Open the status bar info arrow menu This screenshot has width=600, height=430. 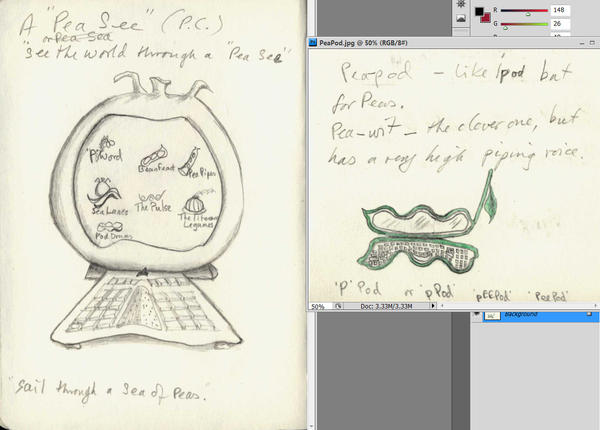pyautogui.click(x=433, y=306)
